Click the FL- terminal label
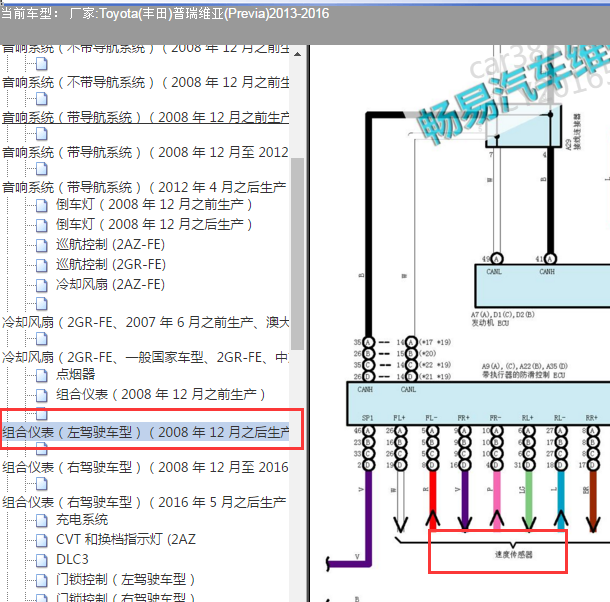The height and width of the screenshot is (602, 610). click(431, 418)
